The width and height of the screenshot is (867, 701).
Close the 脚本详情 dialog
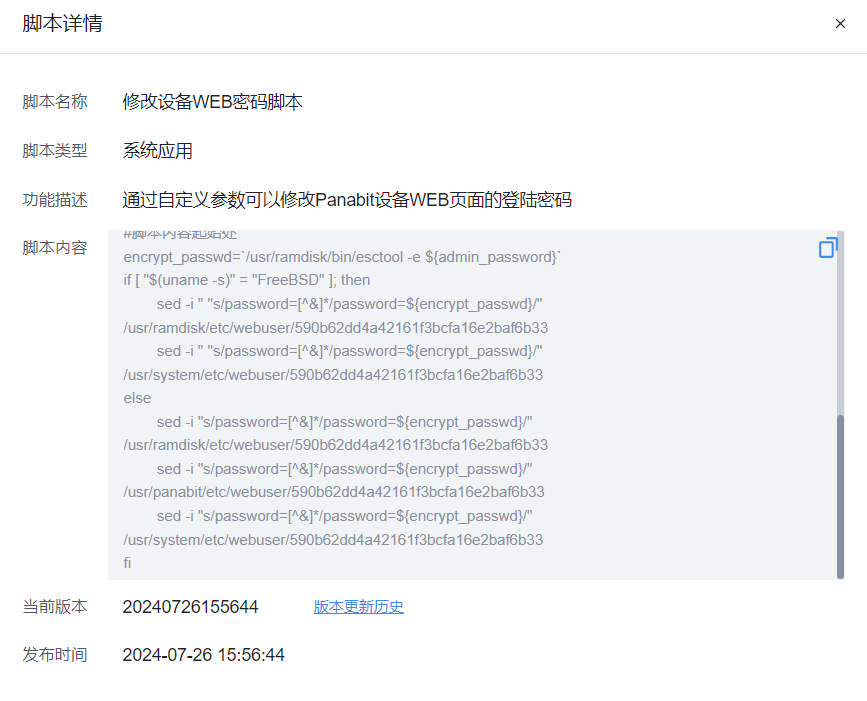point(841,23)
